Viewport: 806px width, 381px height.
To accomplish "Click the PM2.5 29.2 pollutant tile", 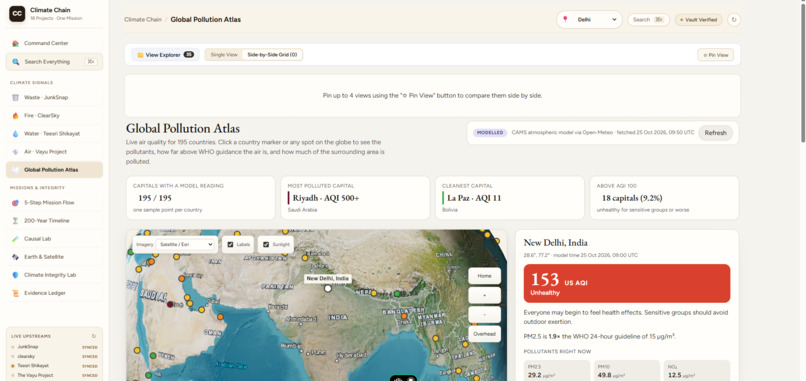I will [557, 371].
